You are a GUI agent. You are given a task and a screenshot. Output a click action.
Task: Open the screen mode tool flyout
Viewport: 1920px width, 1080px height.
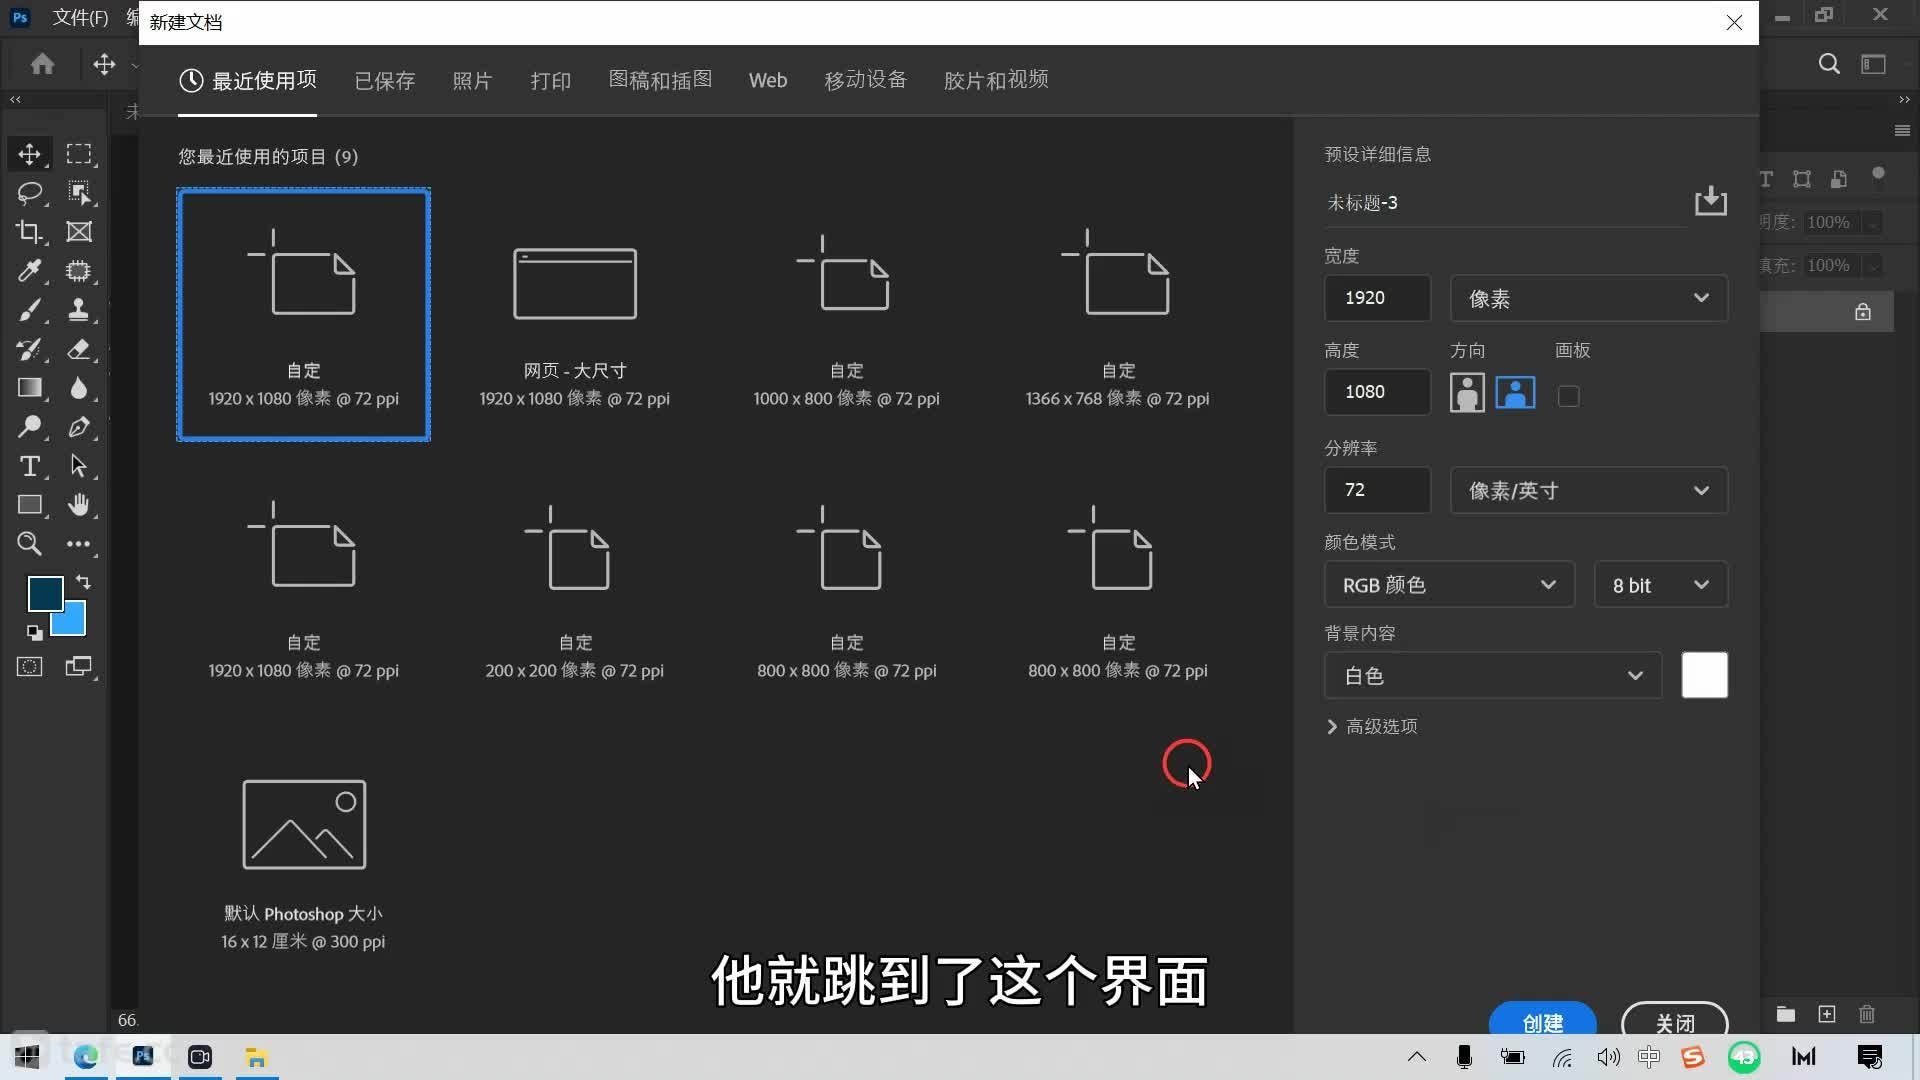[x=79, y=667]
